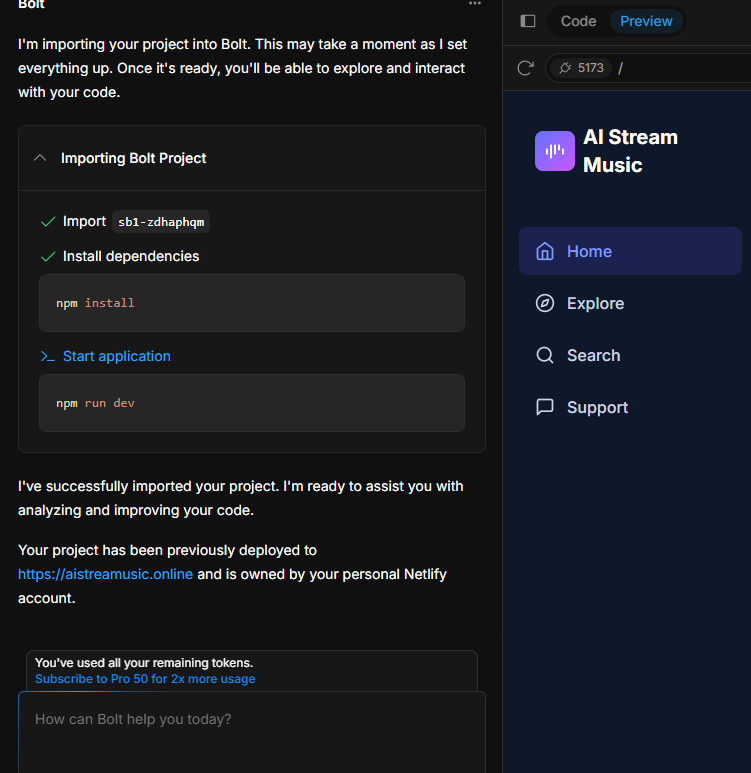Image resolution: width=751 pixels, height=773 pixels.
Task: Click the Explore compass icon
Action: pos(545,303)
